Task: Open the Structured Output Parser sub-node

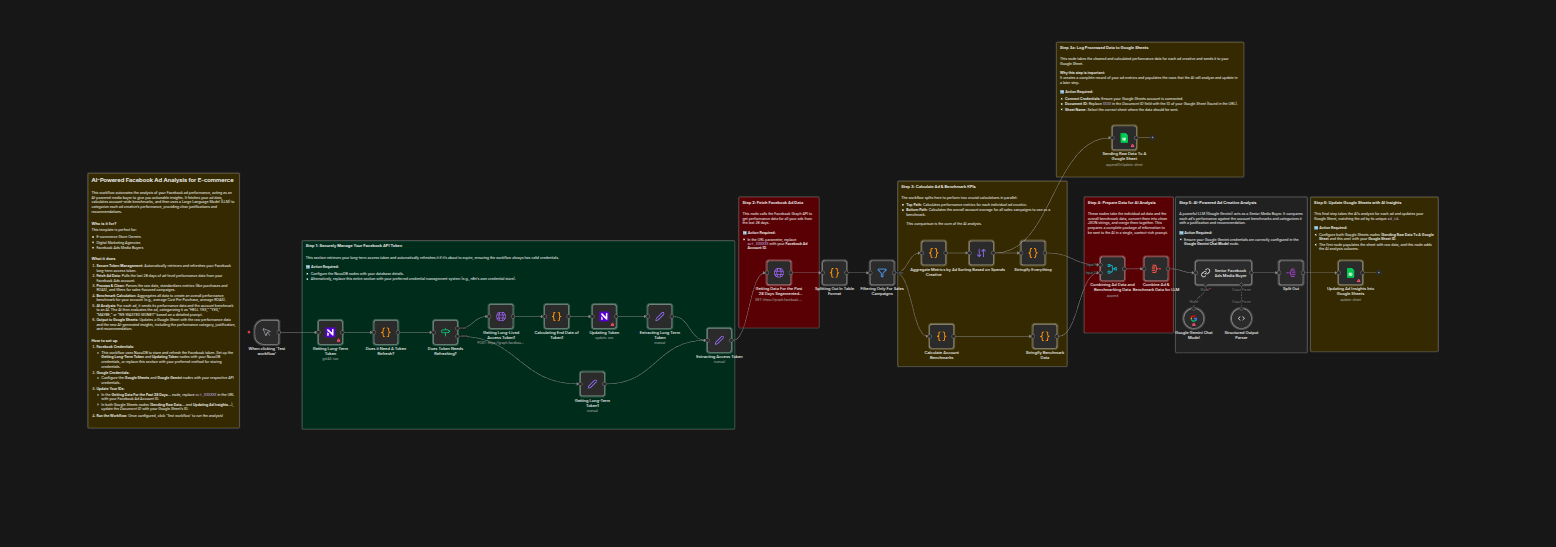Action: 1240,319
